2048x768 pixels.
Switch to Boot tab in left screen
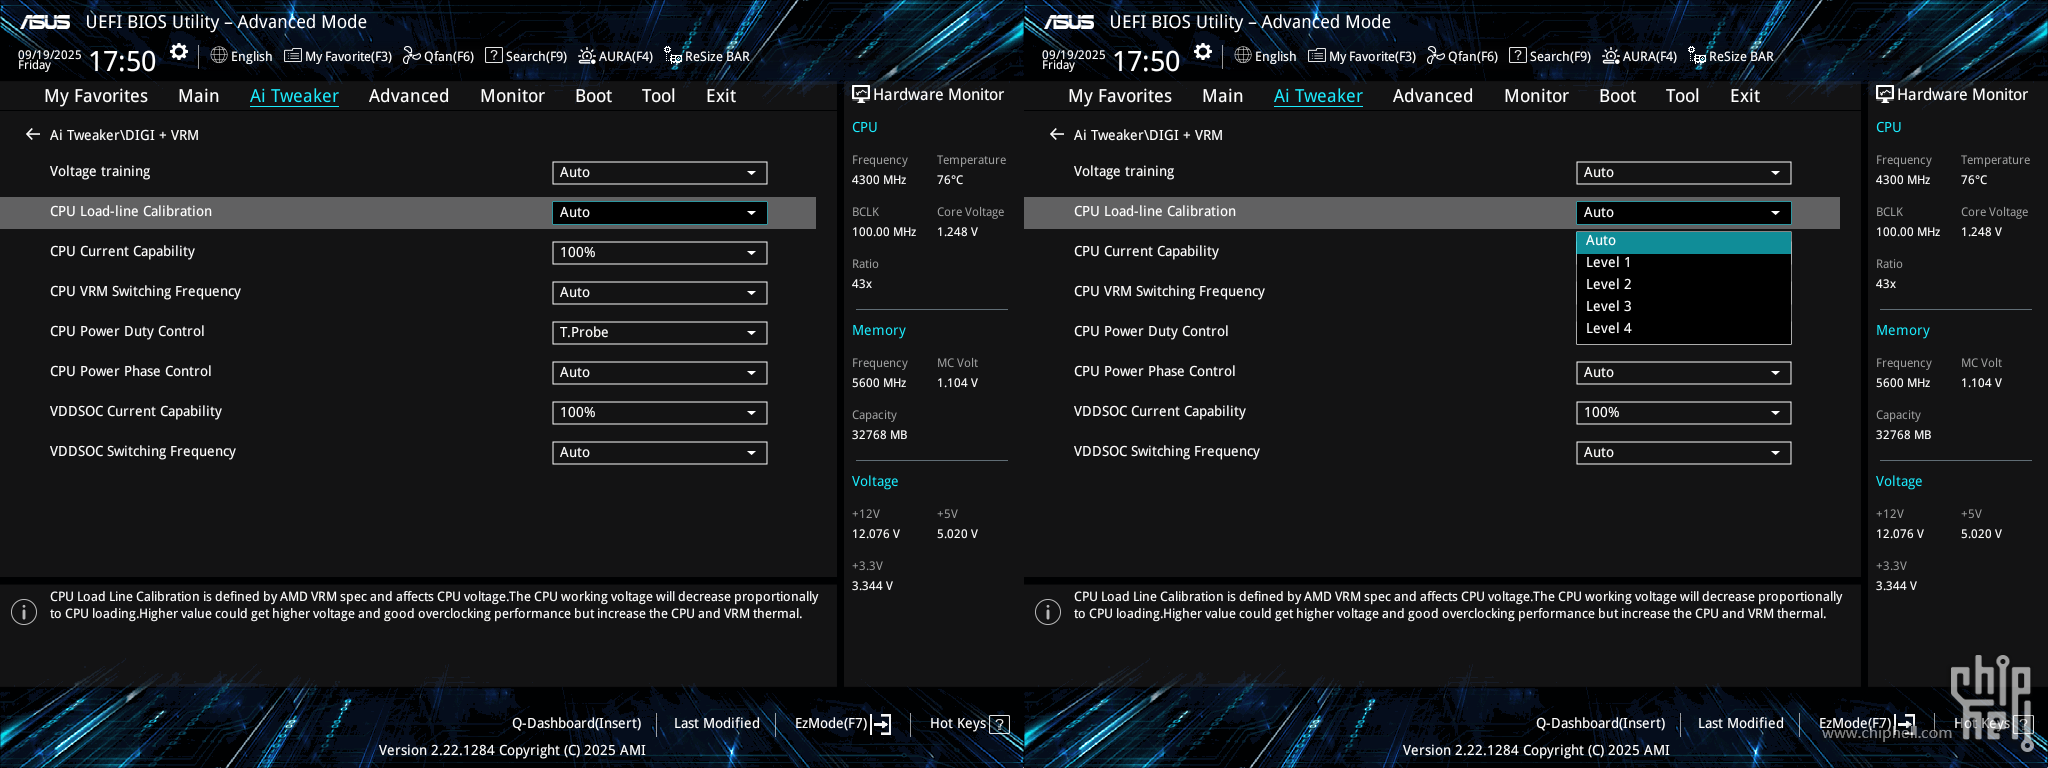click(x=593, y=96)
